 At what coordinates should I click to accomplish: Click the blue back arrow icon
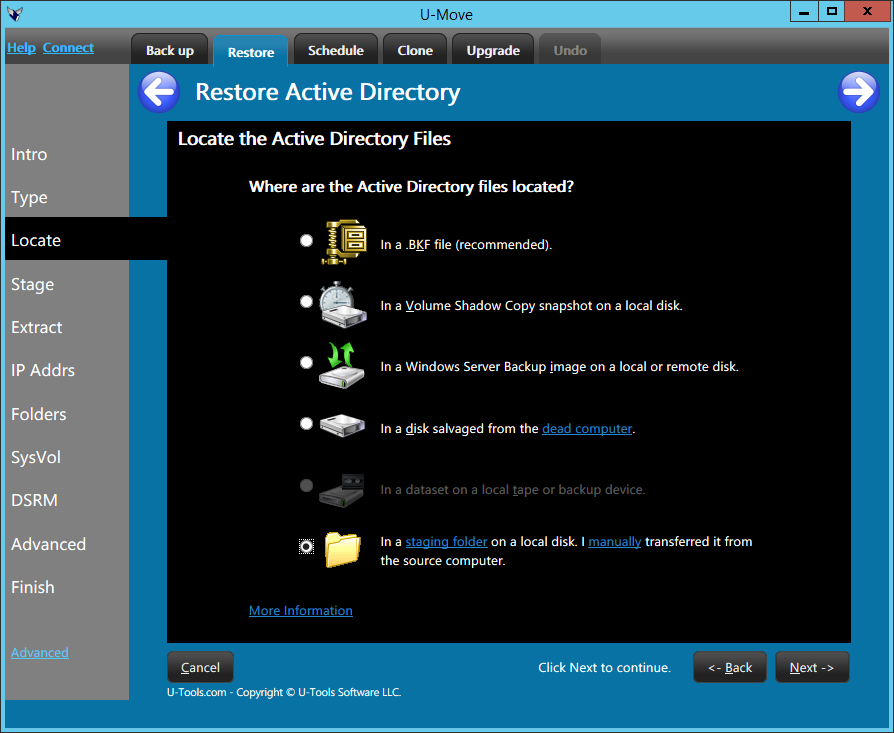click(x=158, y=92)
